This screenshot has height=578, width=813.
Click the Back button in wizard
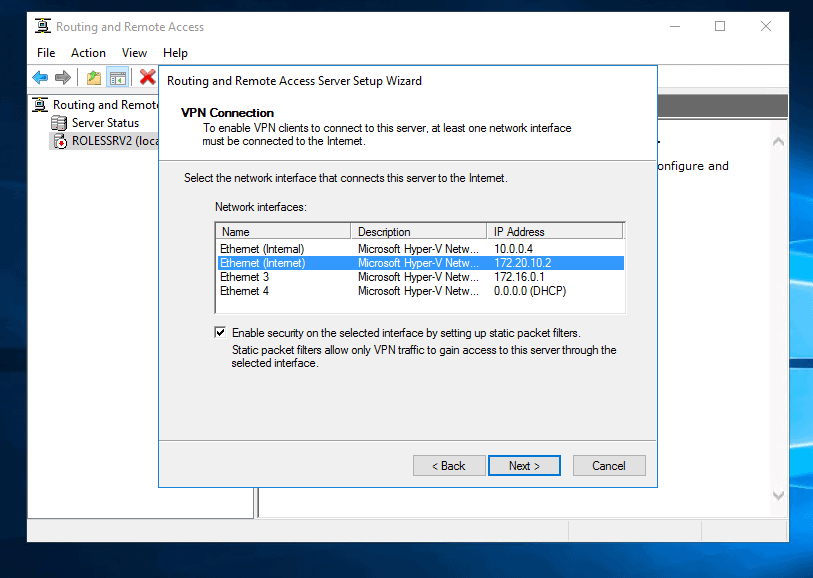pos(448,466)
